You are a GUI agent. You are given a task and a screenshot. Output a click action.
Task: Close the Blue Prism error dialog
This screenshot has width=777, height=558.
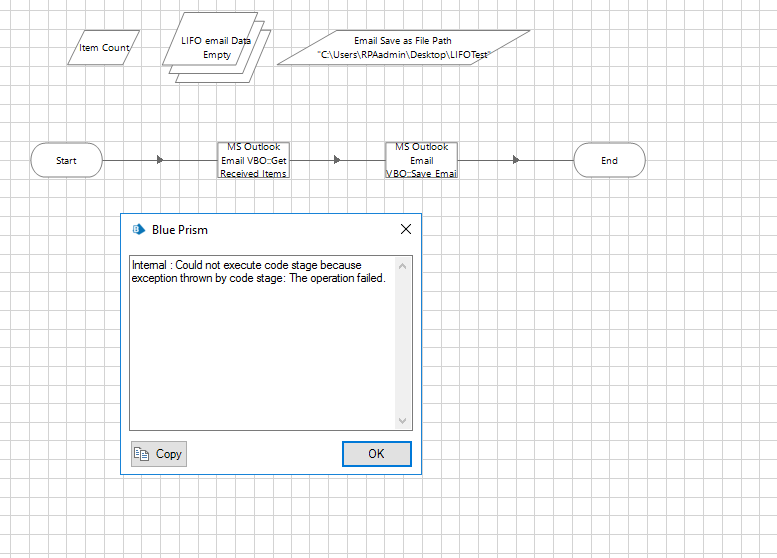coord(406,229)
